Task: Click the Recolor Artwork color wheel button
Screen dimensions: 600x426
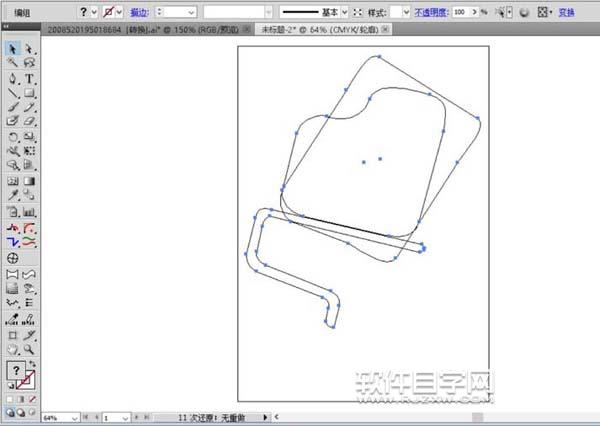Action: click(x=524, y=13)
